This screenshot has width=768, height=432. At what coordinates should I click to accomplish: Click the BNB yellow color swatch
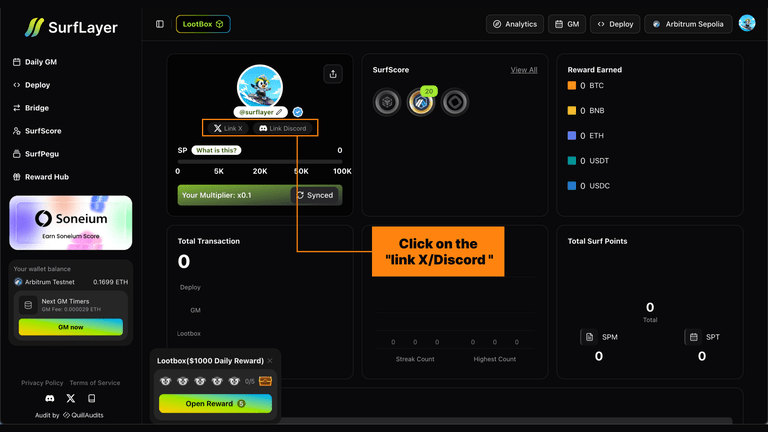pyautogui.click(x=572, y=110)
